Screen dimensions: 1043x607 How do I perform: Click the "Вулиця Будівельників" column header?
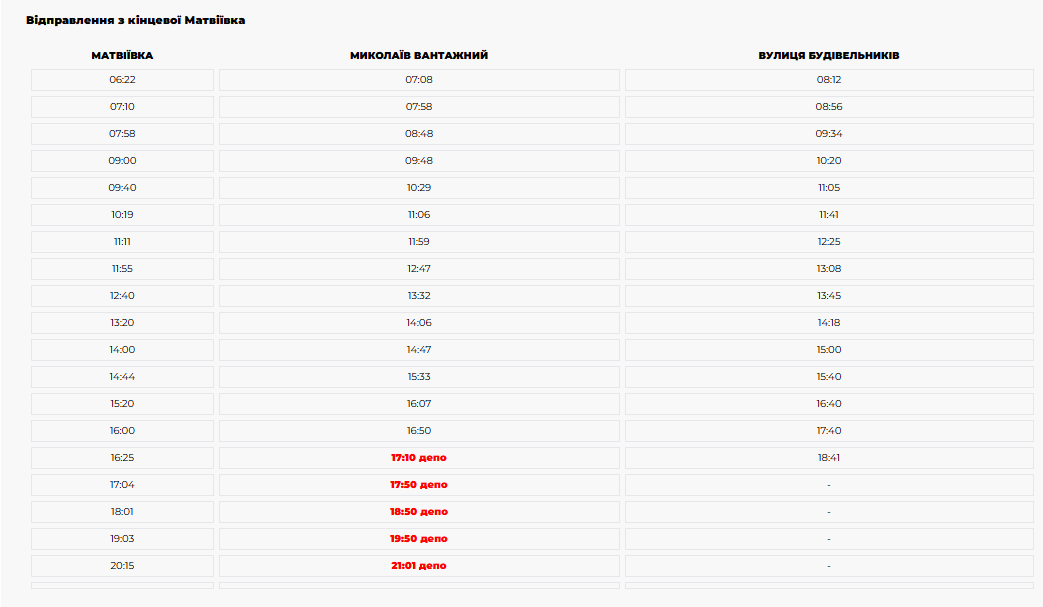(829, 56)
